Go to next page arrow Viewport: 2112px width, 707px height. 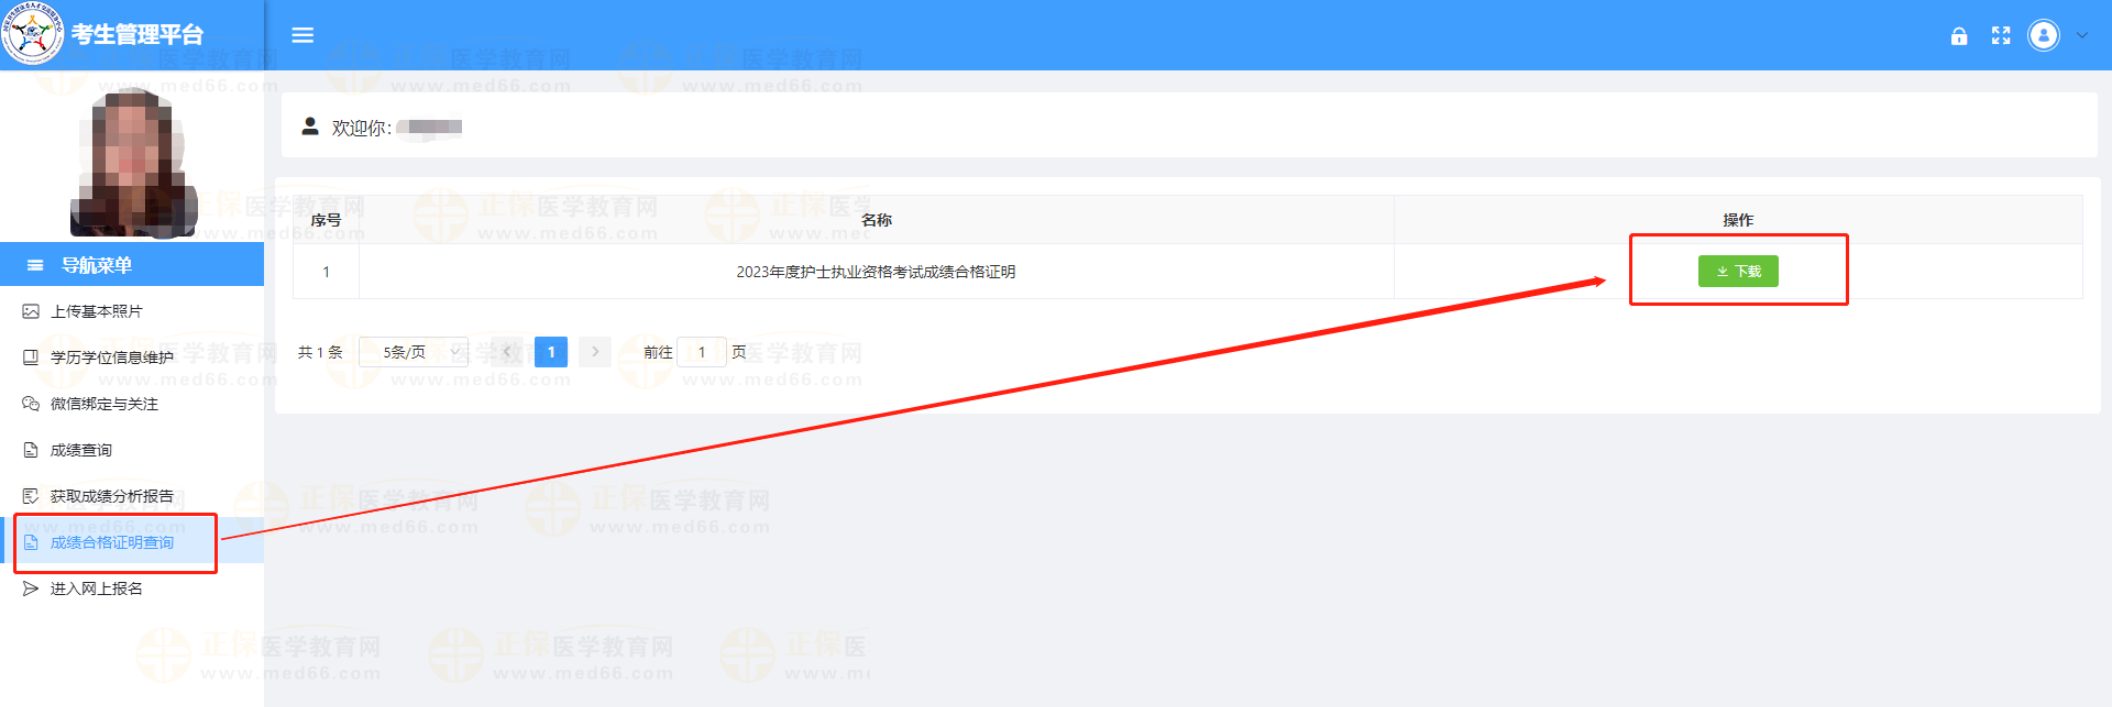595,352
